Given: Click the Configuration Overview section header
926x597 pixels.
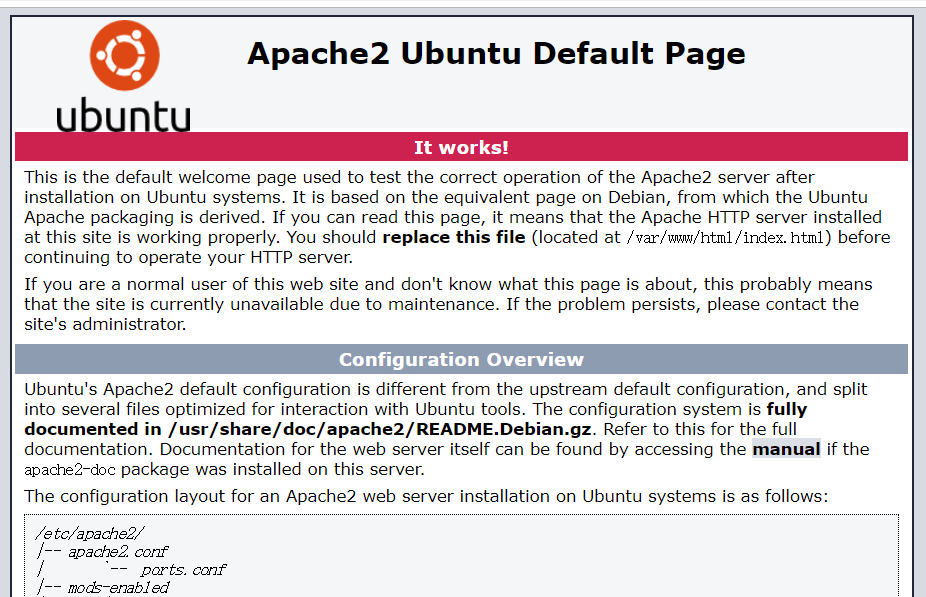Looking at the screenshot, I should click(x=461, y=359).
